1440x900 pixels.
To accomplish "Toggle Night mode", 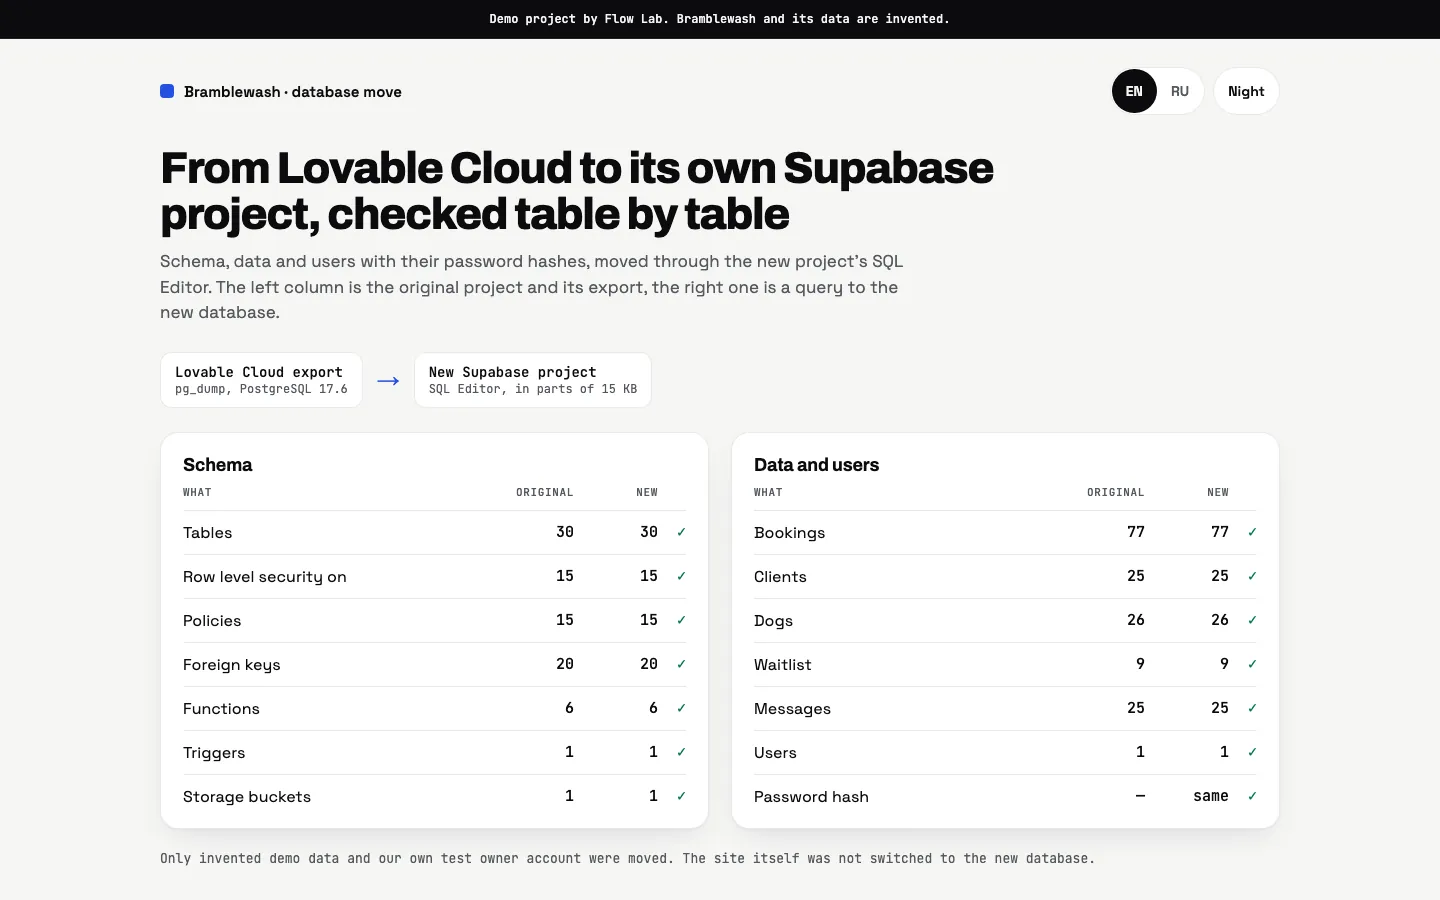I will click(1246, 91).
